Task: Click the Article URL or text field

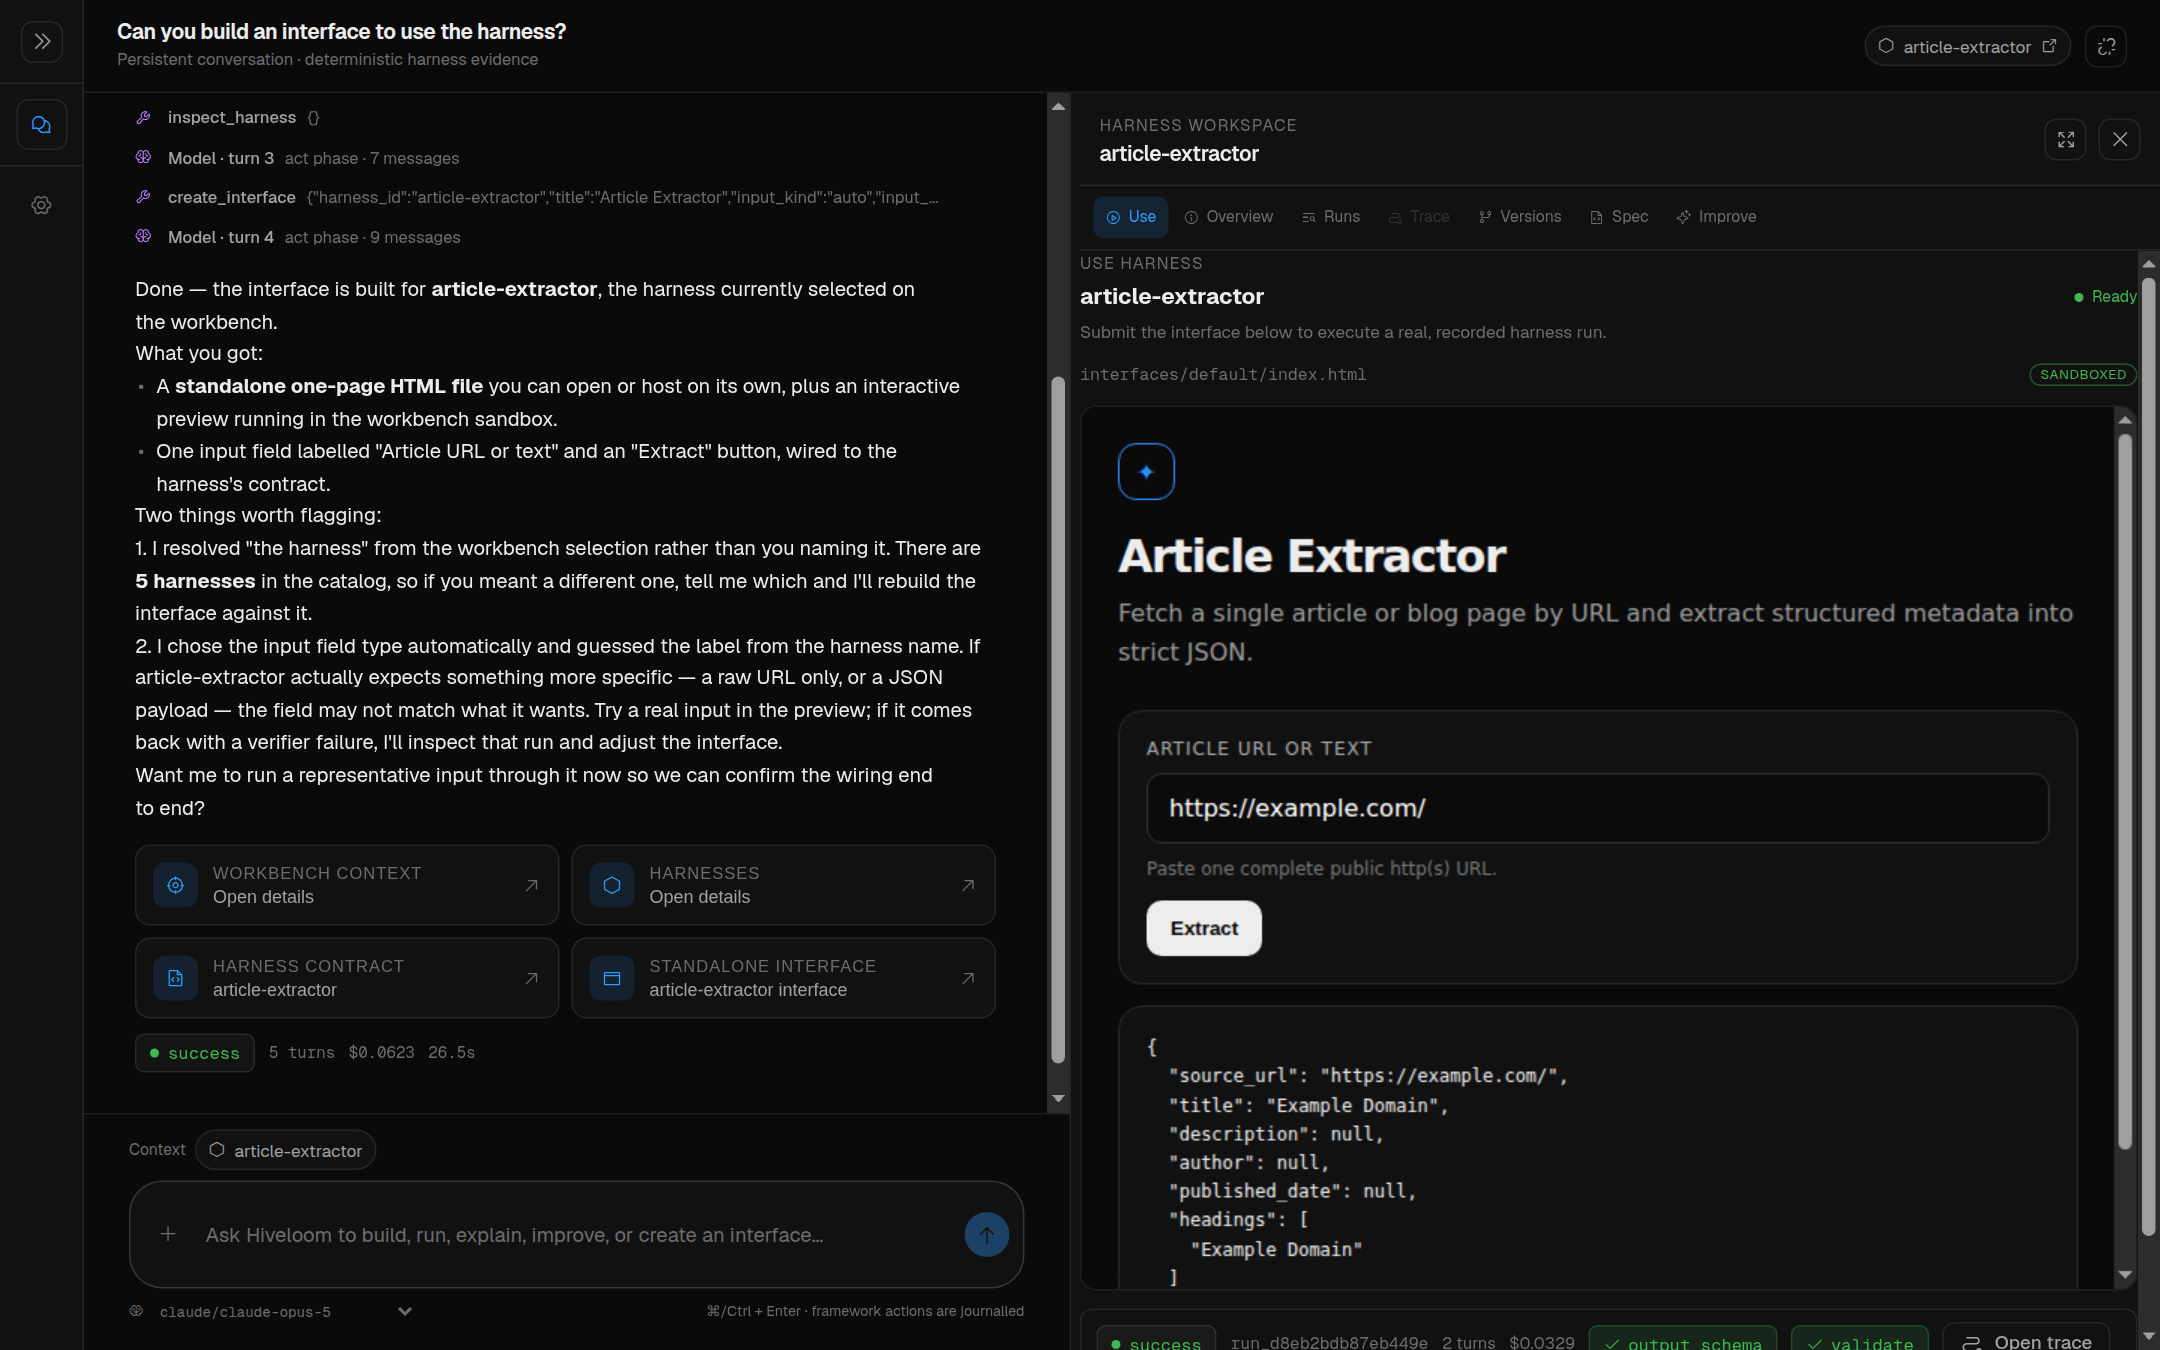Action: (x=1597, y=808)
